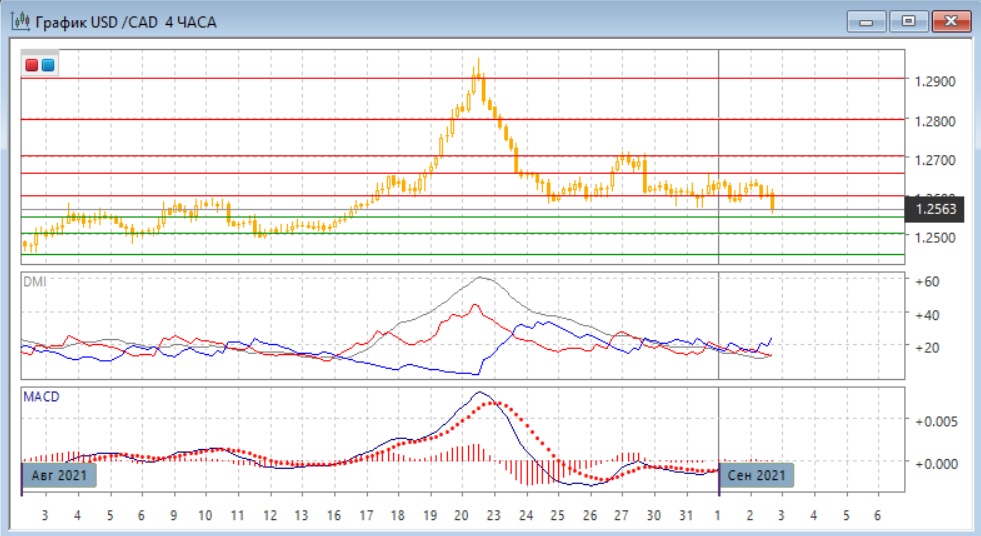
Task: Click the +60 value on DMI scale
Action: [x=929, y=282]
